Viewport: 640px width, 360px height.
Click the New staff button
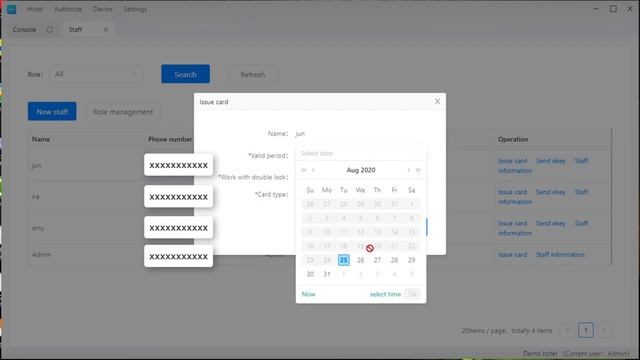(x=52, y=111)
